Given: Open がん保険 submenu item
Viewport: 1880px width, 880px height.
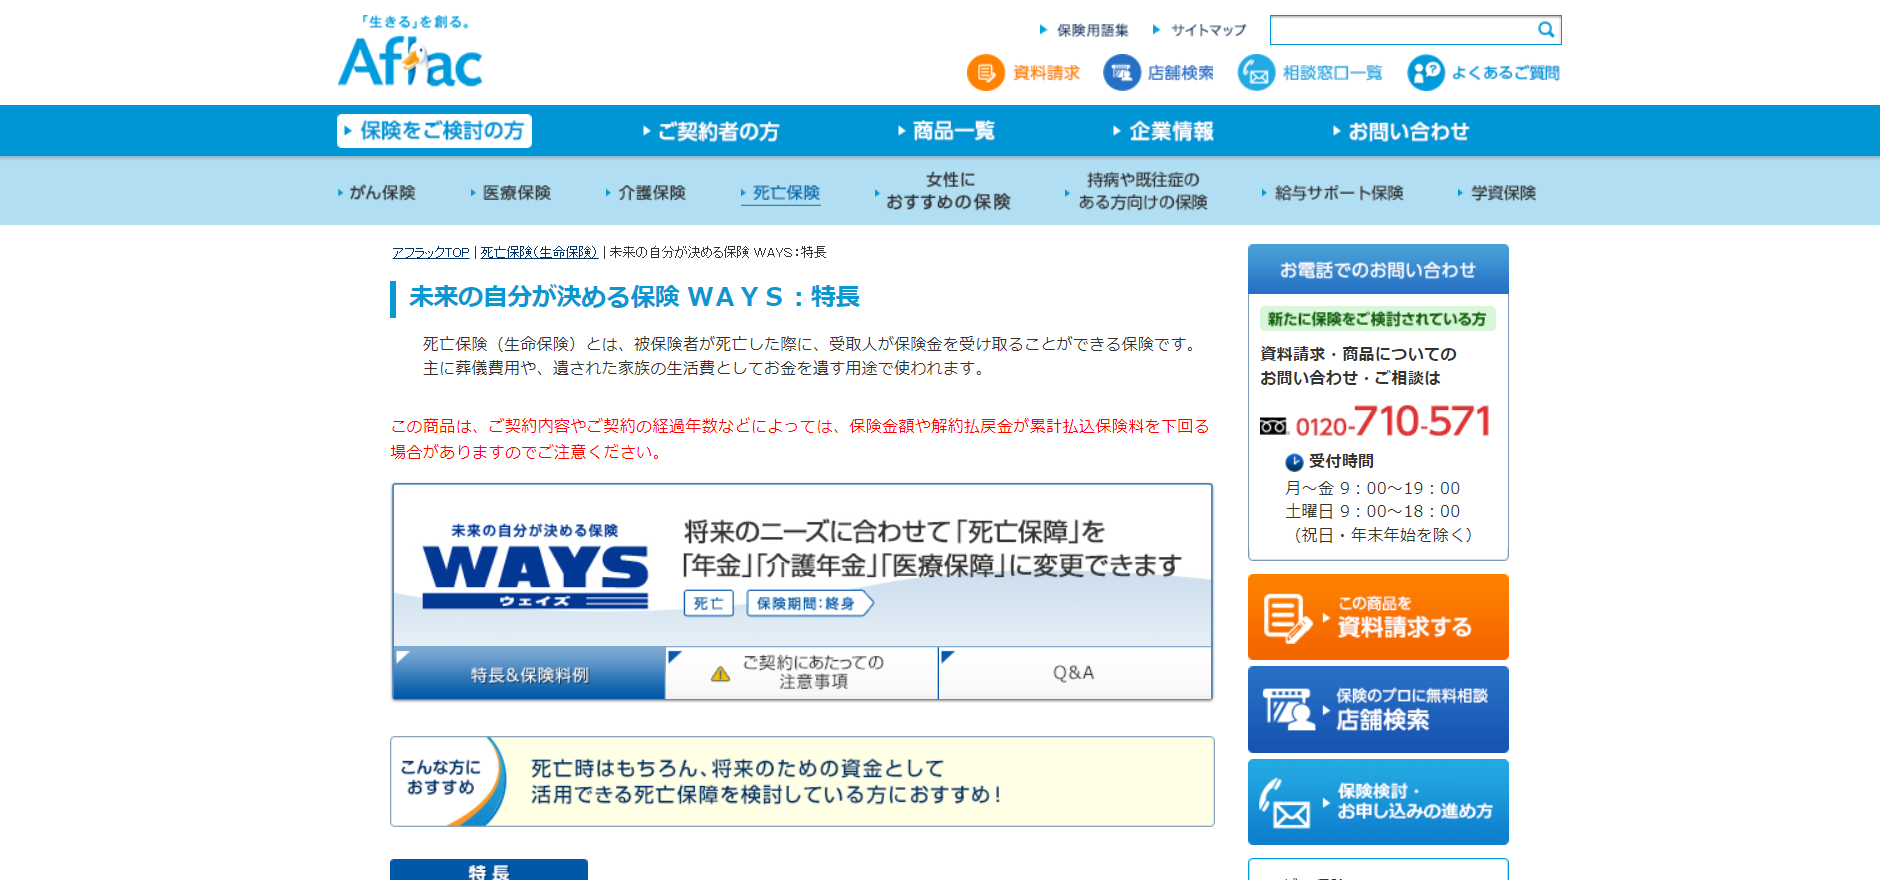Looking at the screenshot, I should (376, 193).
